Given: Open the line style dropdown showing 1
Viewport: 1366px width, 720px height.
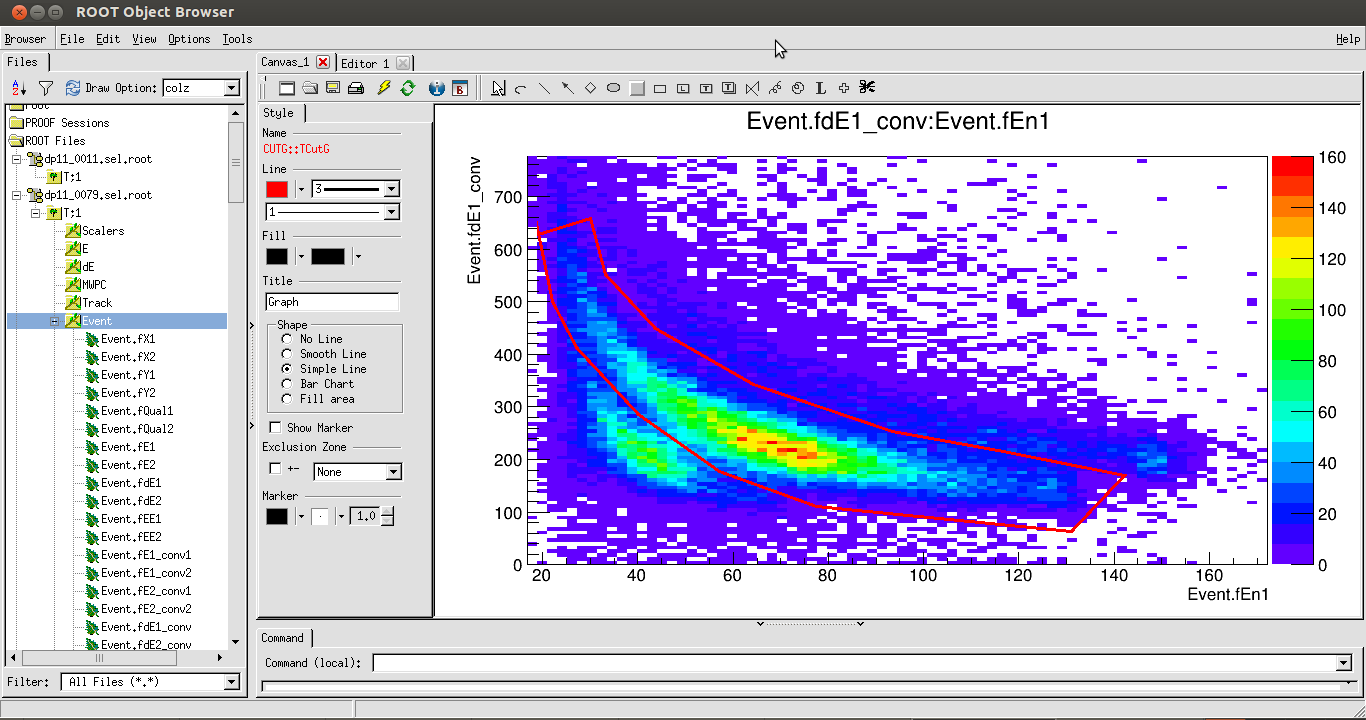Looking at the screenshot, I should point(392,212).
